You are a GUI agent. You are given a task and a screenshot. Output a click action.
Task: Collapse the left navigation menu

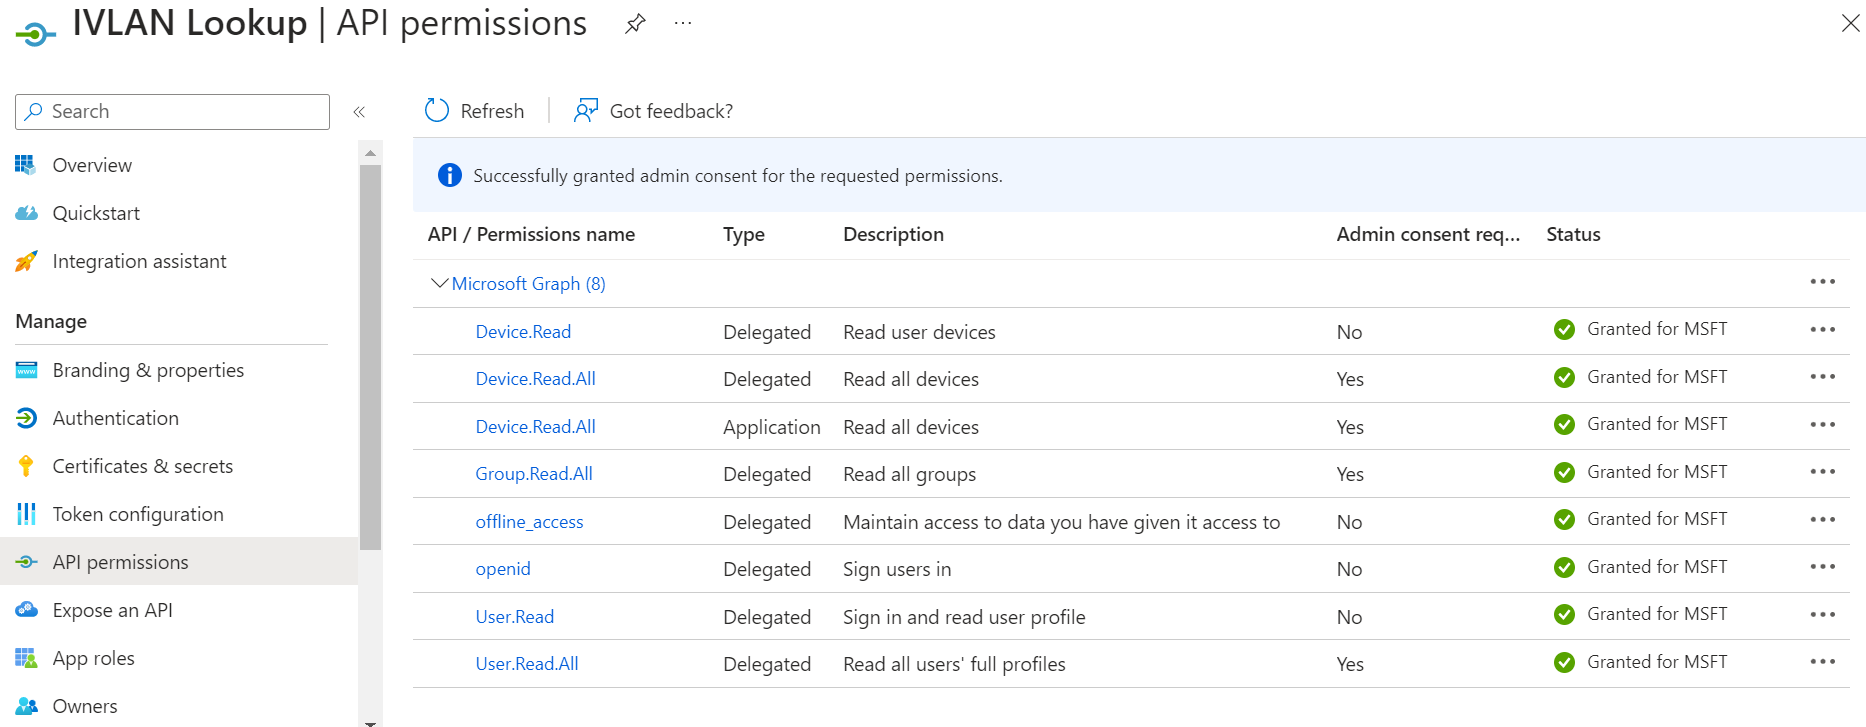359,112
